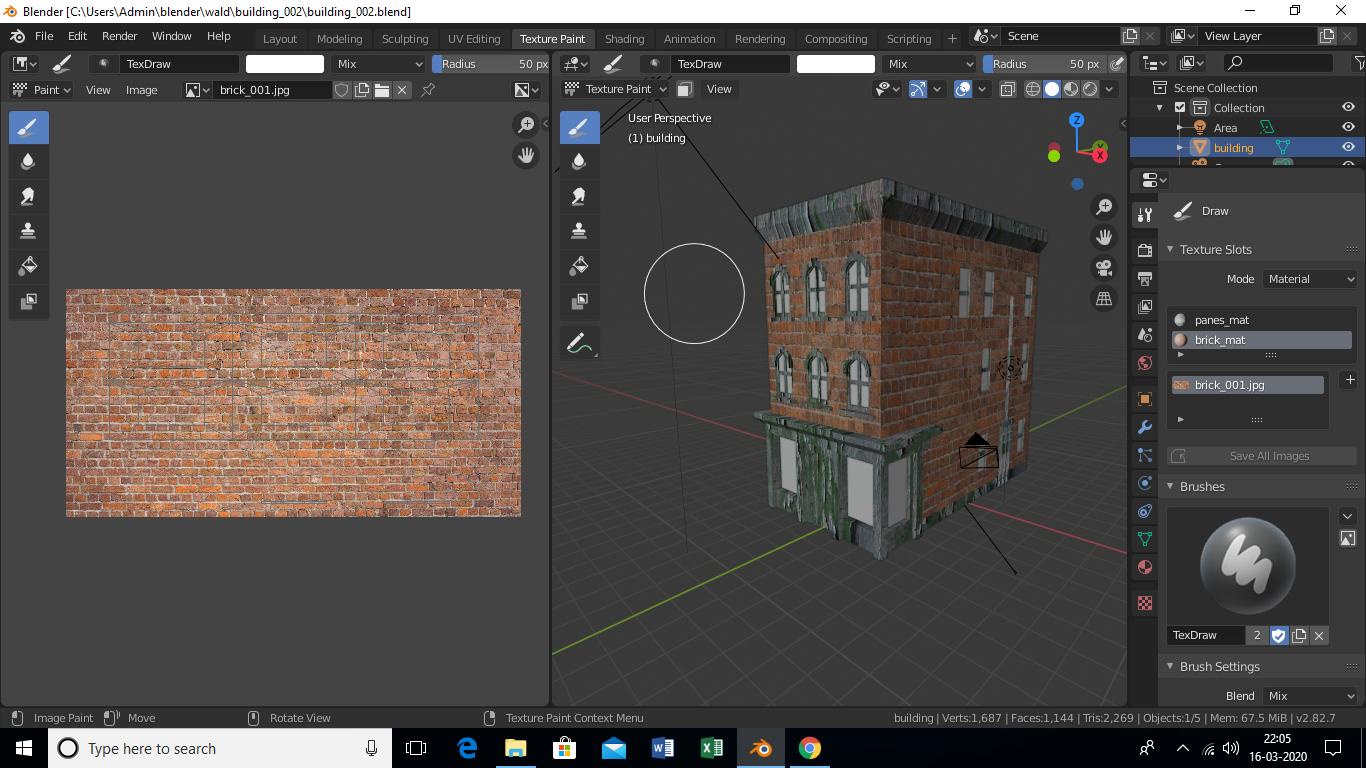Click the zoom icon in the image editor
This screenshot has width=1366, height=768.
coord(526,125)
